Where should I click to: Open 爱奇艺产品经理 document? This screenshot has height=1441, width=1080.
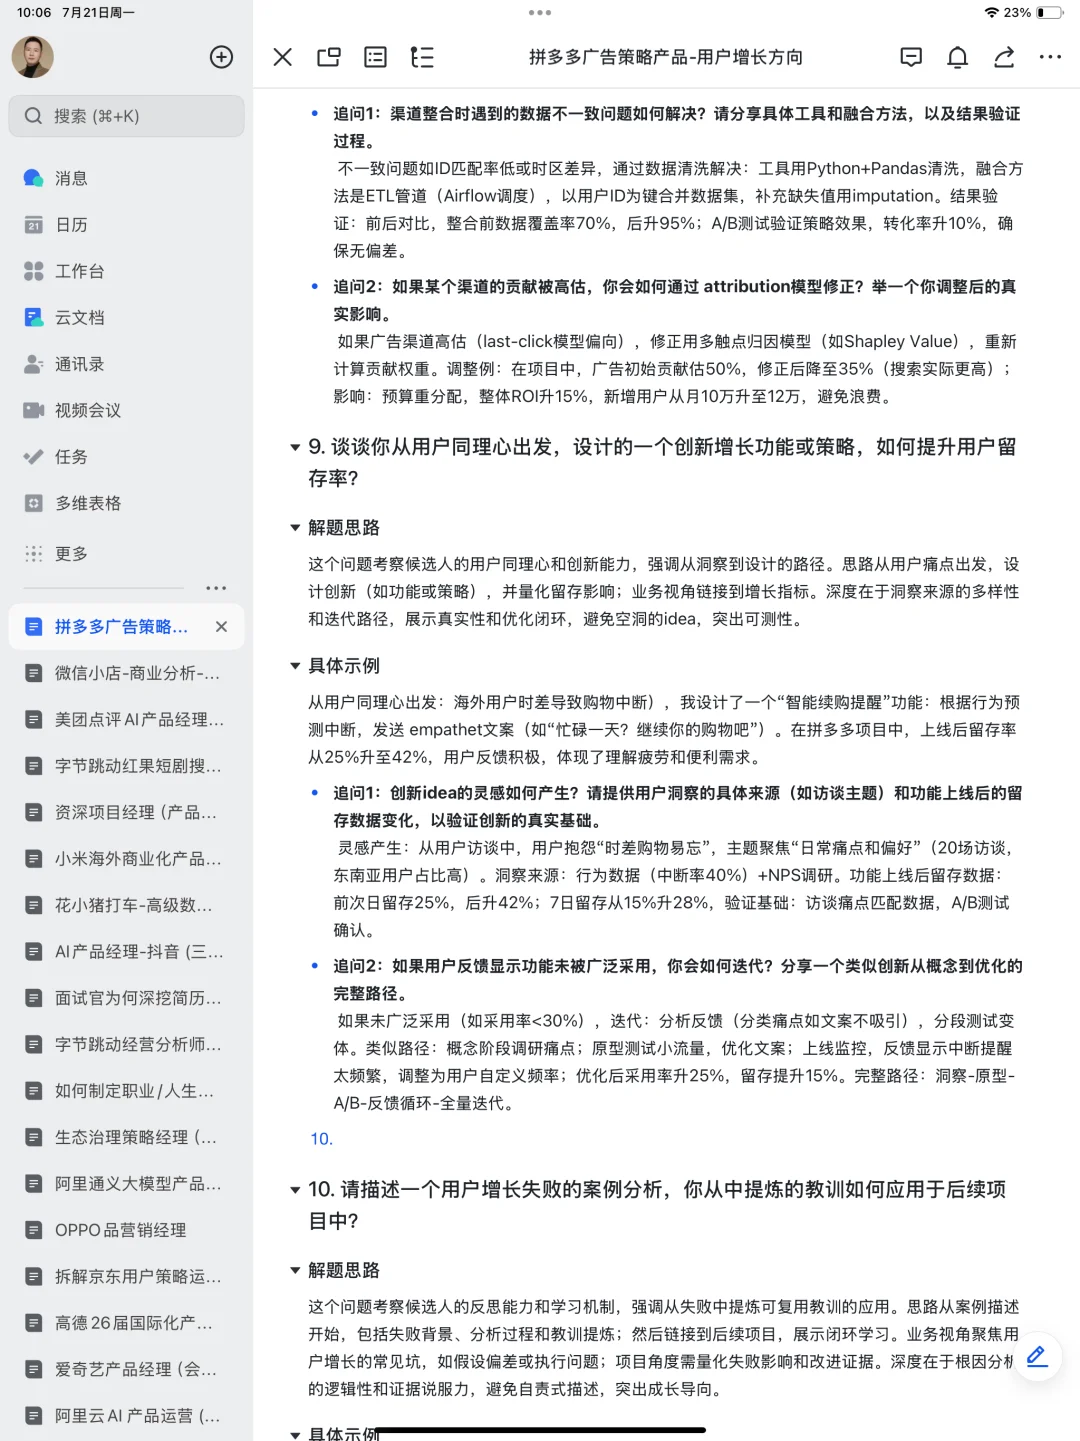coord(126,1369)
